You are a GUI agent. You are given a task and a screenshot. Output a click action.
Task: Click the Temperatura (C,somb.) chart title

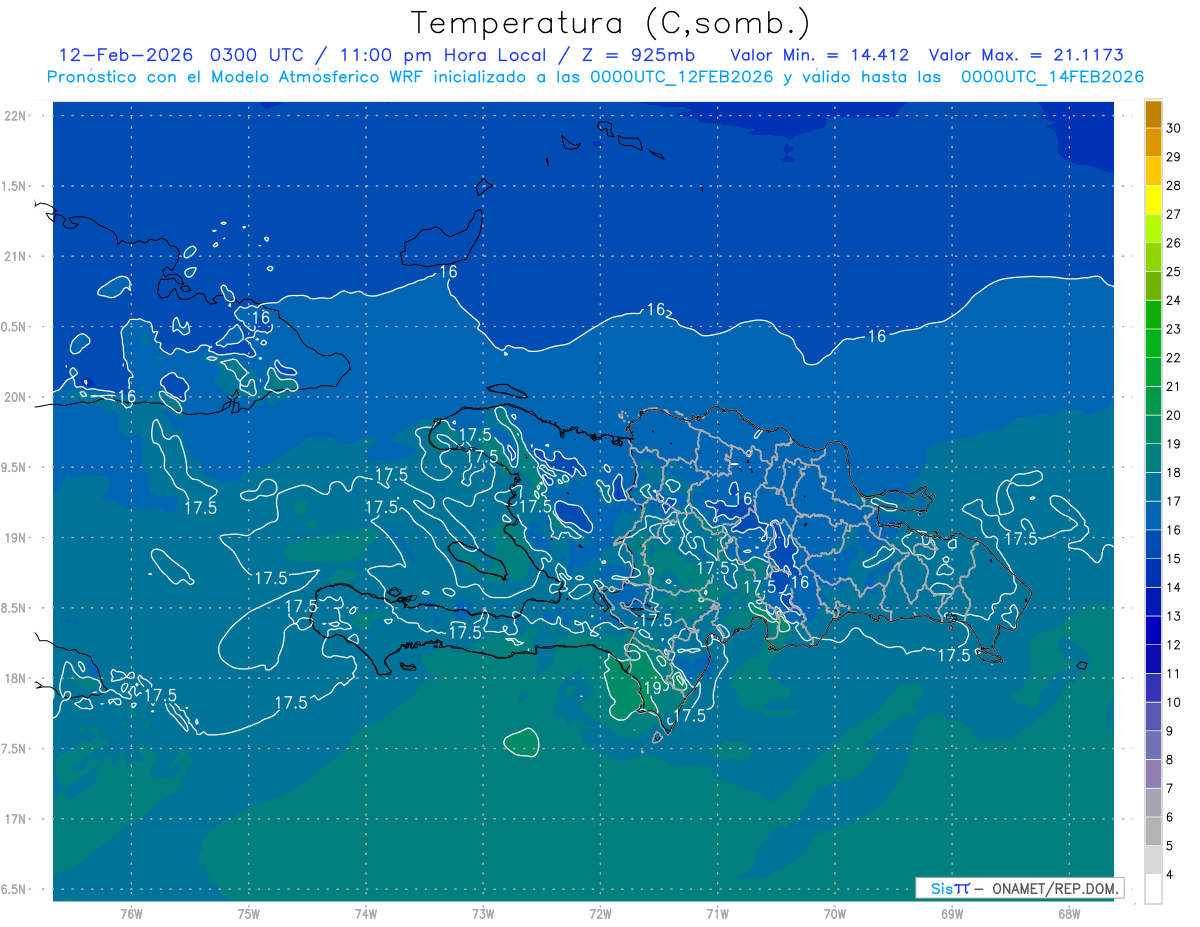coord(611,22)
